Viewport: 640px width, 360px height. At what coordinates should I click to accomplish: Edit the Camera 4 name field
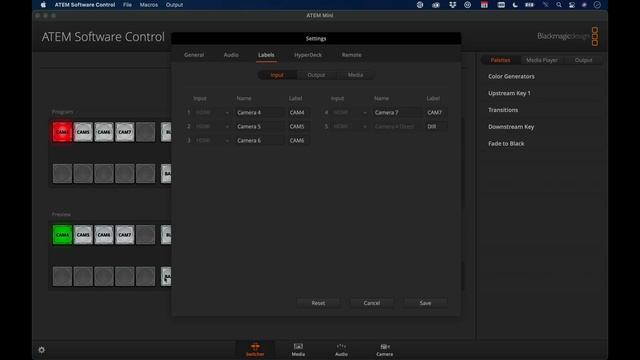259,112
